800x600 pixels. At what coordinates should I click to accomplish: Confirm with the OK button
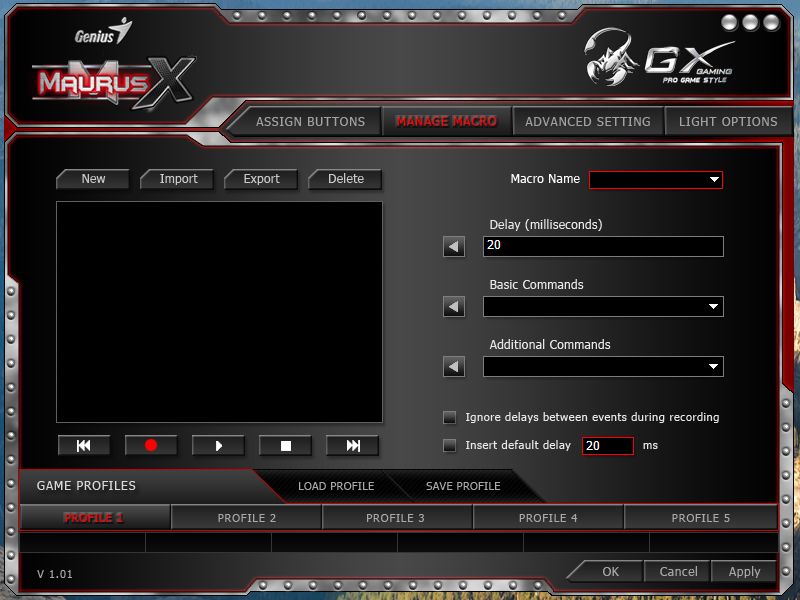(610, 571)
